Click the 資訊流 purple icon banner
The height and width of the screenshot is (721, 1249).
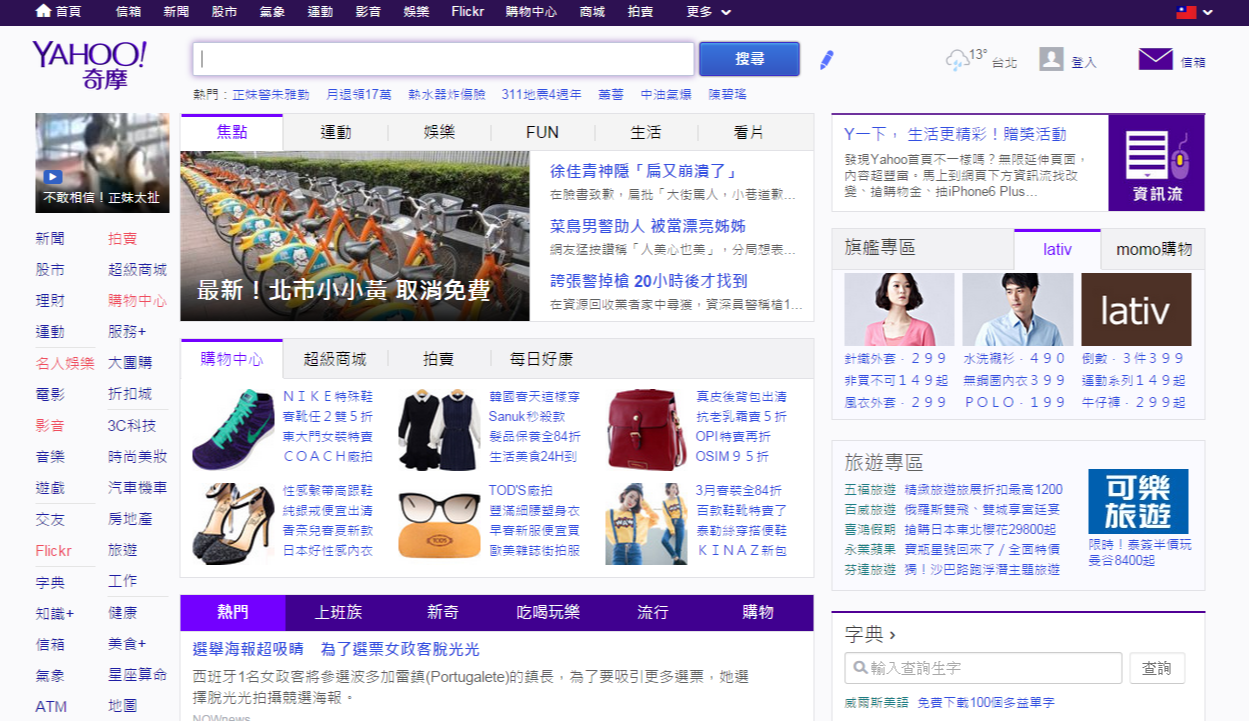point(1156,162)
